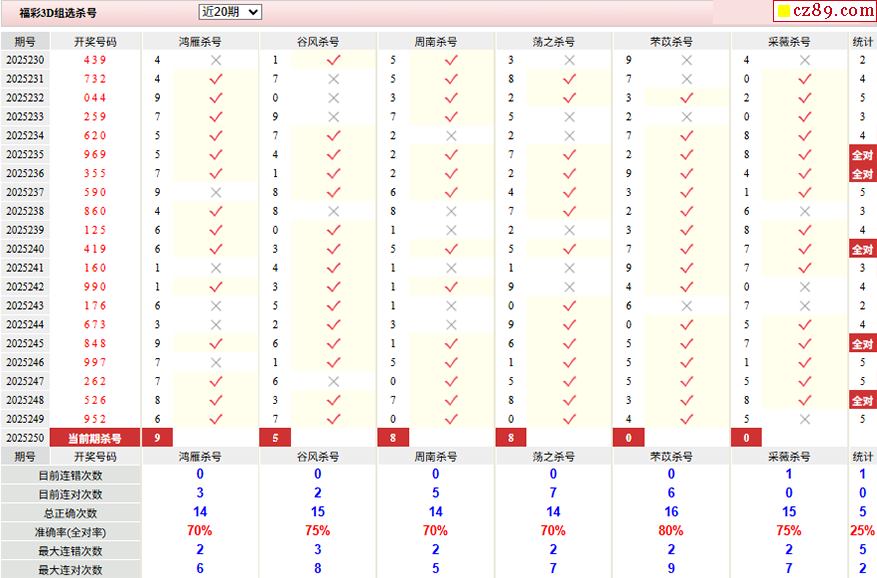Click the gray X in 采薇杀号 for period 2025238
This screenshot has height=578, width=877.
pos(805,211)
